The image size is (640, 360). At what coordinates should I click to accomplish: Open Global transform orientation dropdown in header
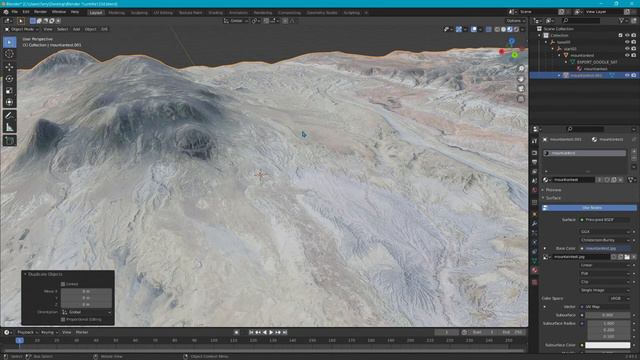tap(236, 21)
